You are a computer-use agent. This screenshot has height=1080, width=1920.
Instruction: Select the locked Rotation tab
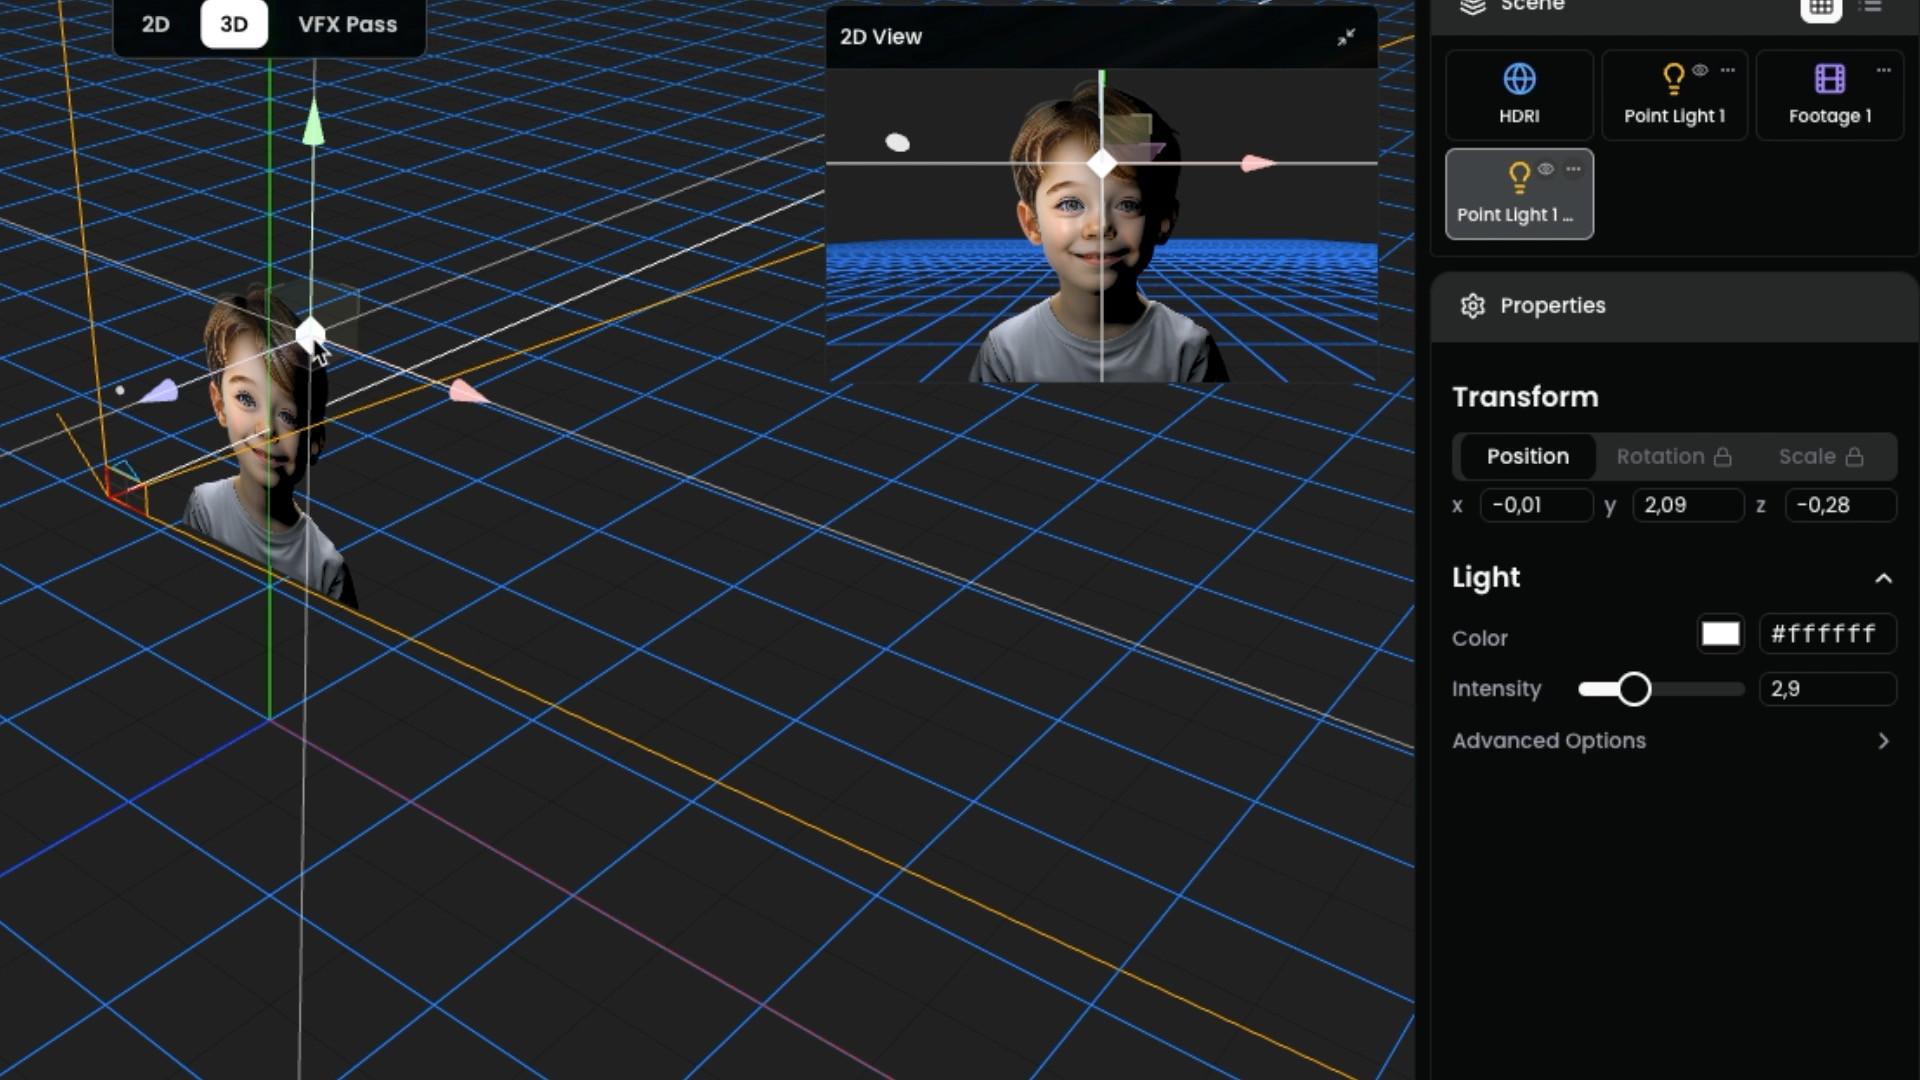pyautogui.click(x=1673, y=457)
